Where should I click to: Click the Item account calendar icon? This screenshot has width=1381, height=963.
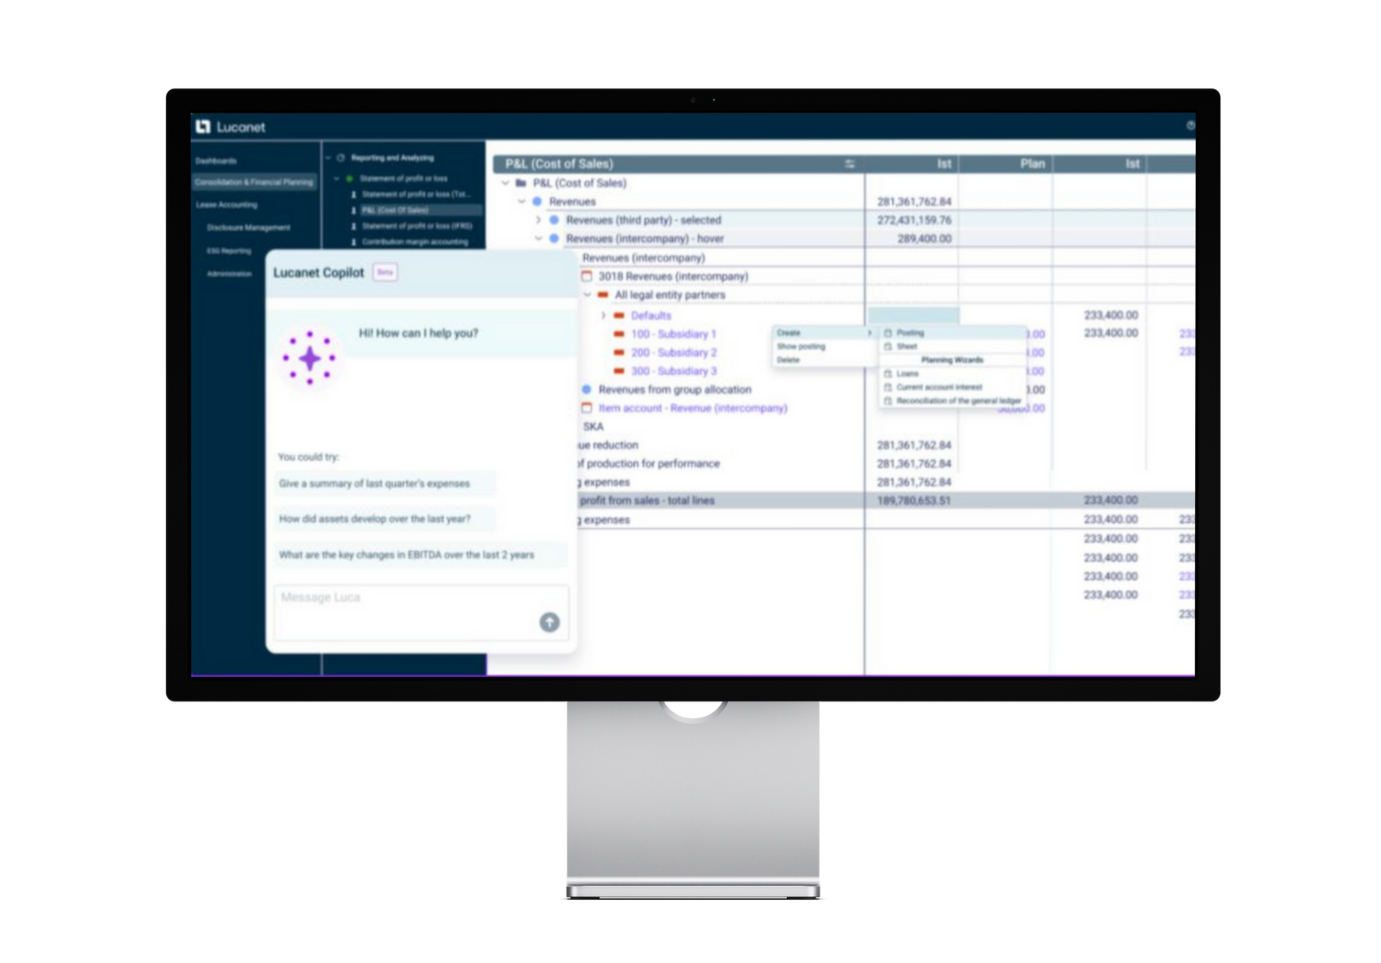point(587,408)
